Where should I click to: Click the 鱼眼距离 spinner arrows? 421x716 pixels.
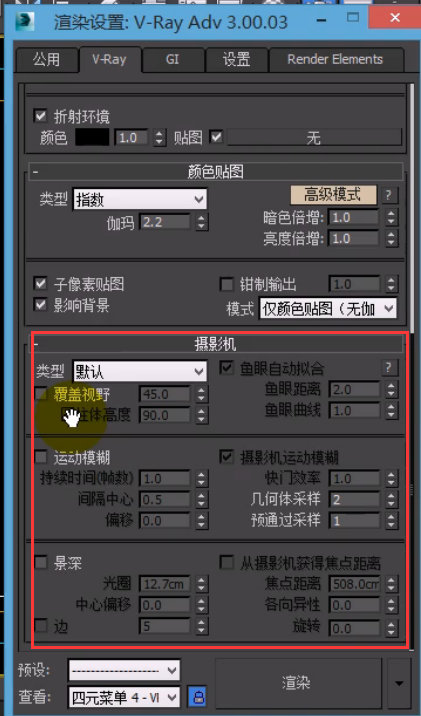point(390,390)
